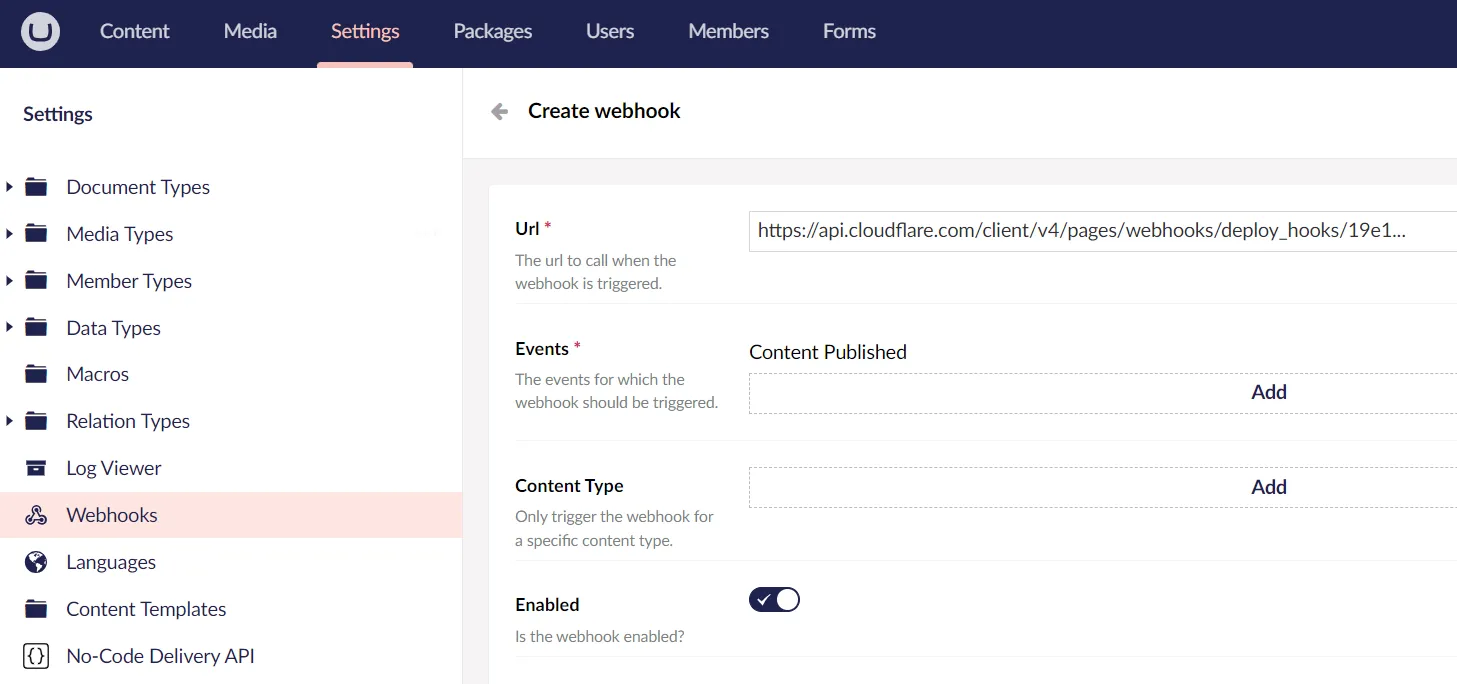Viewport: 1457px width, 684px height.
Task: Click the back arrow beside Create webhook
Action: [x=499, y=112]
